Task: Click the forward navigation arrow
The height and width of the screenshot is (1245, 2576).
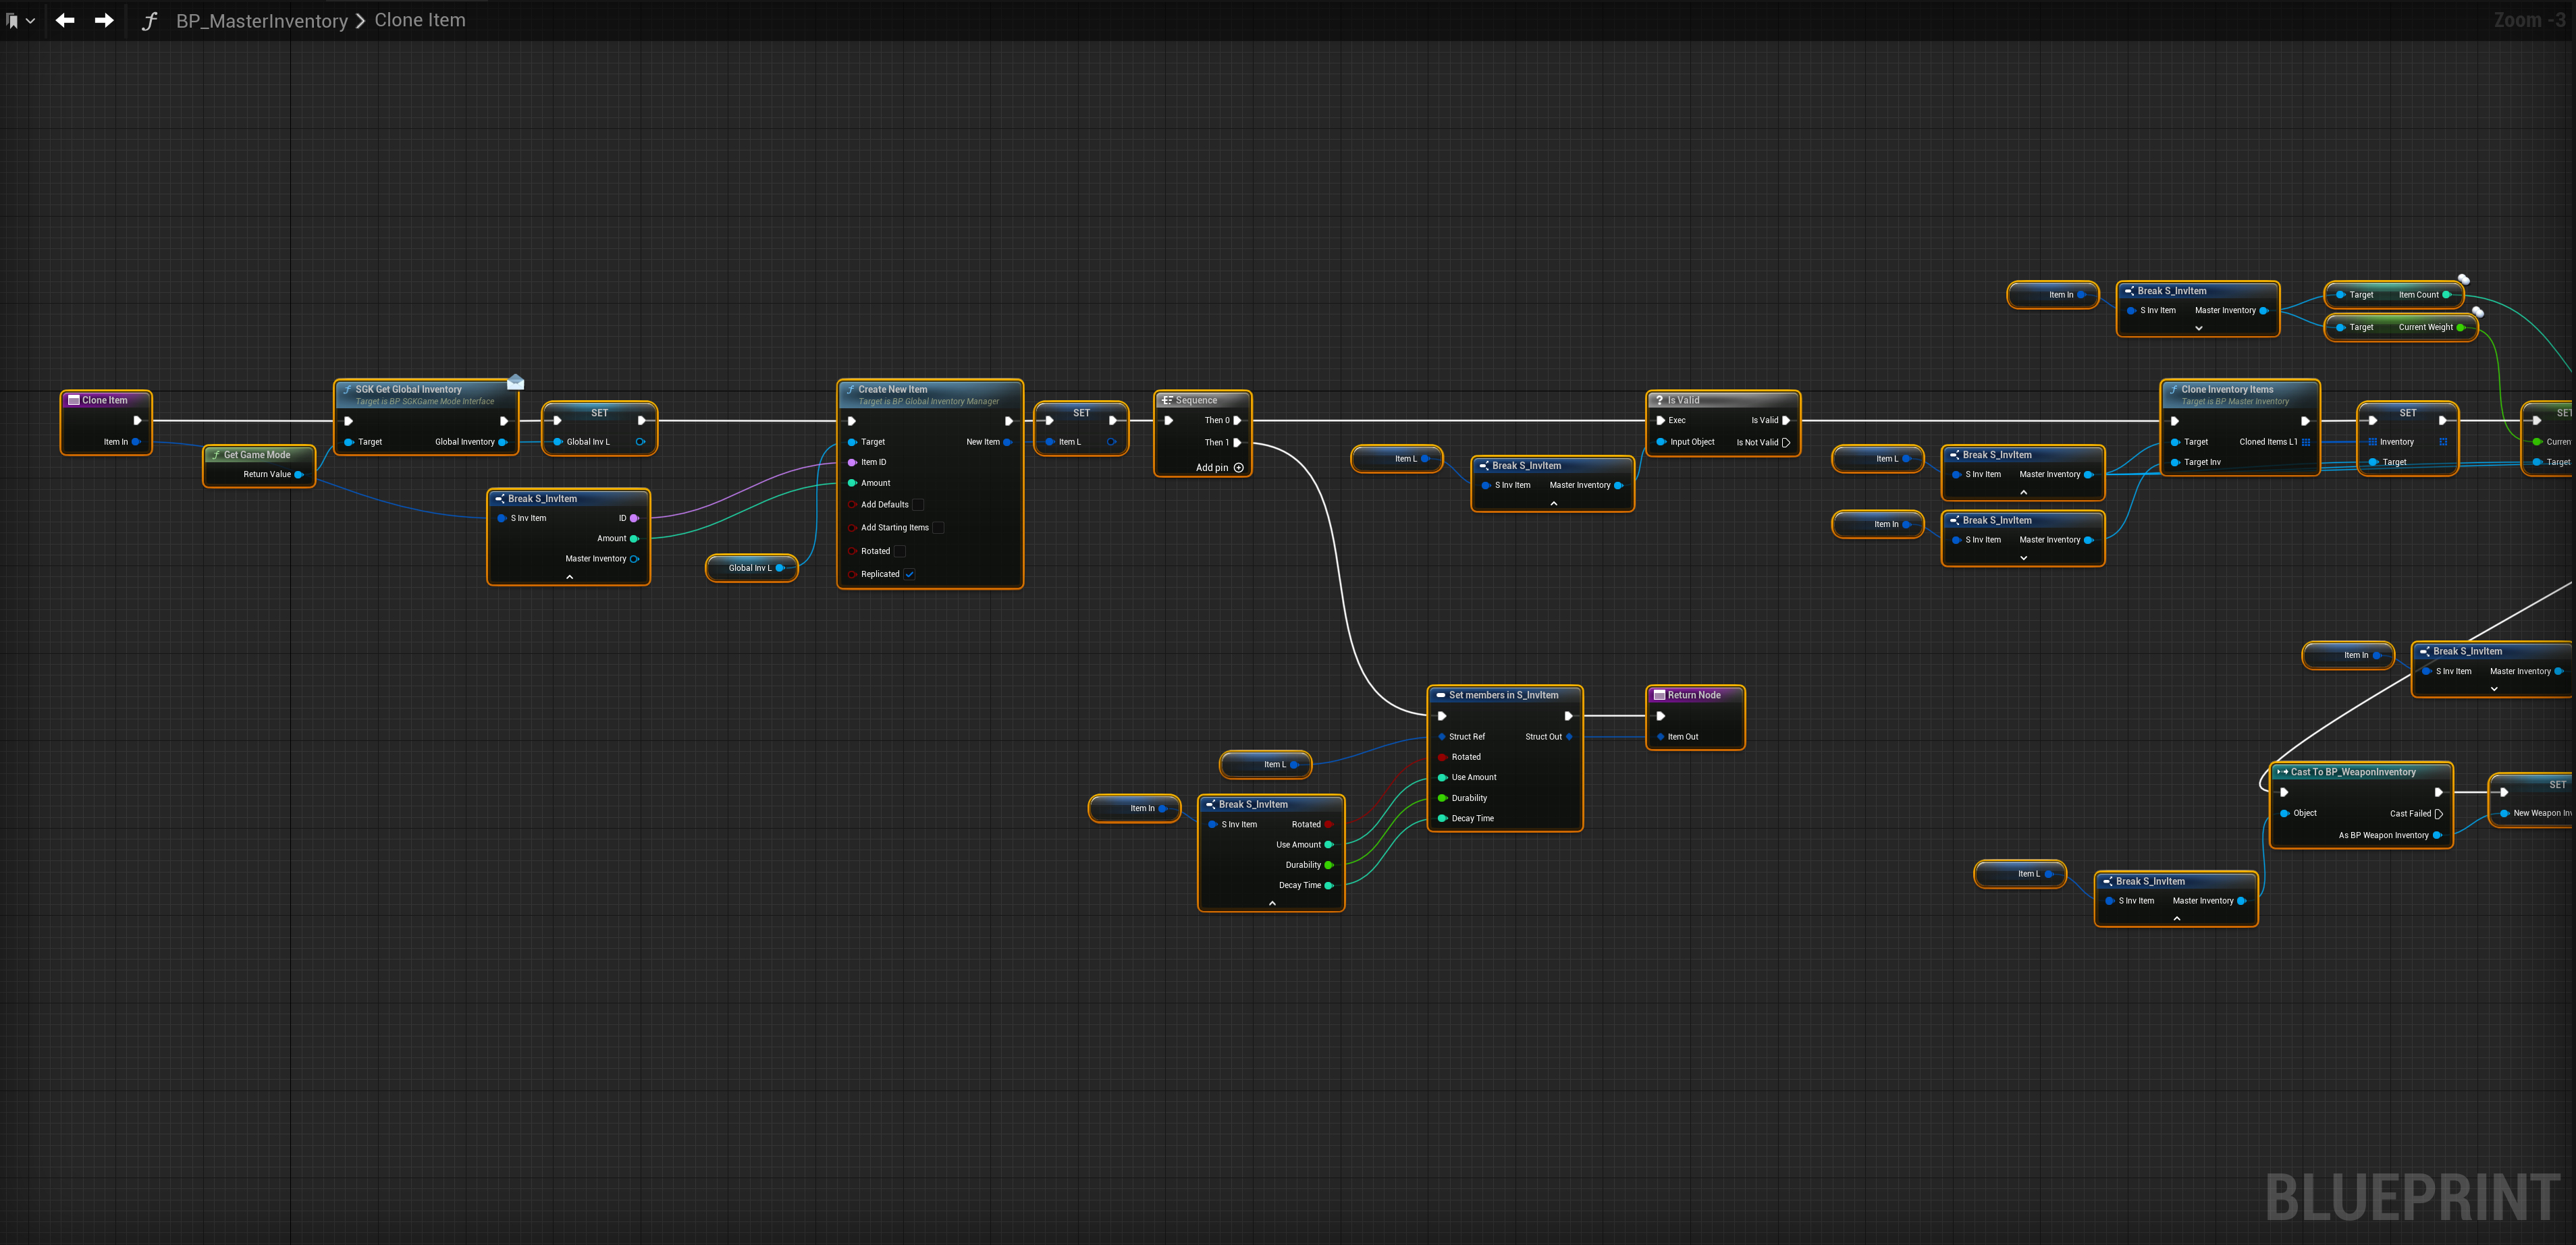Action: point(104,20)
